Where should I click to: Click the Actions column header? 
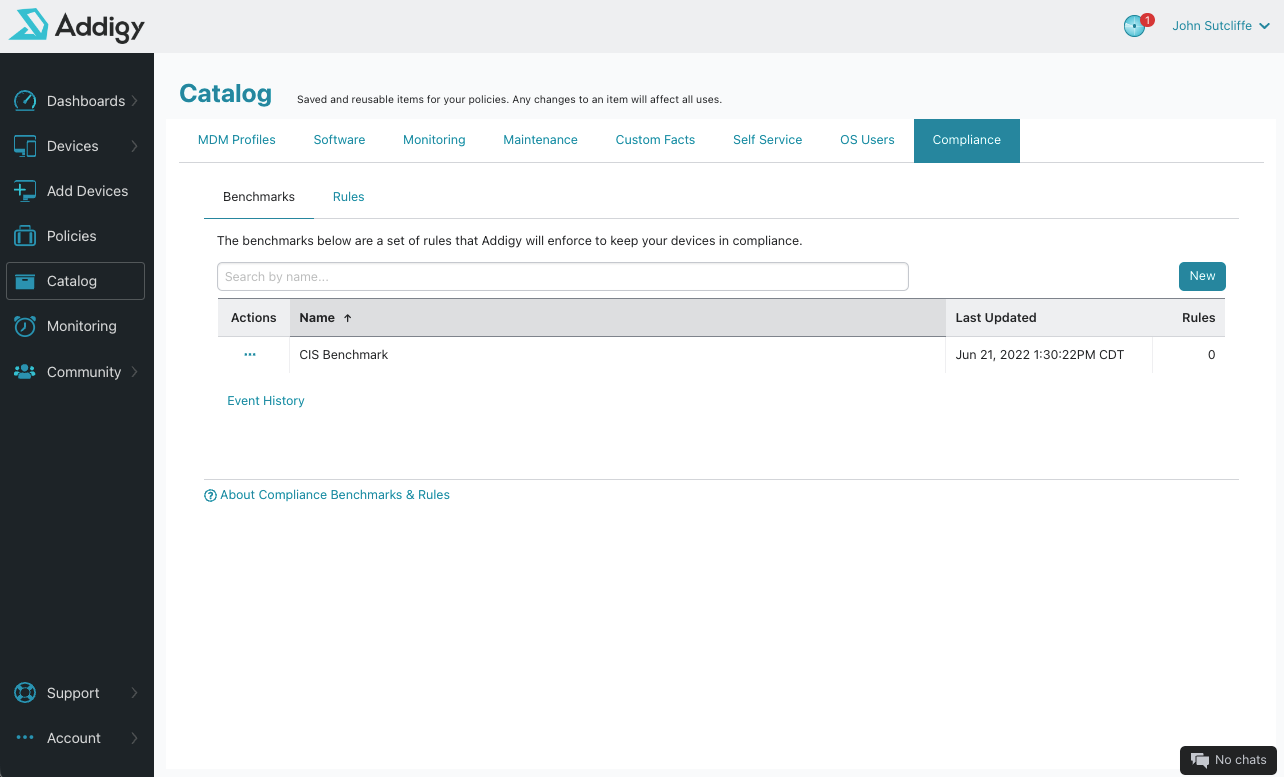pyautogui.click(x=254, y=318)
